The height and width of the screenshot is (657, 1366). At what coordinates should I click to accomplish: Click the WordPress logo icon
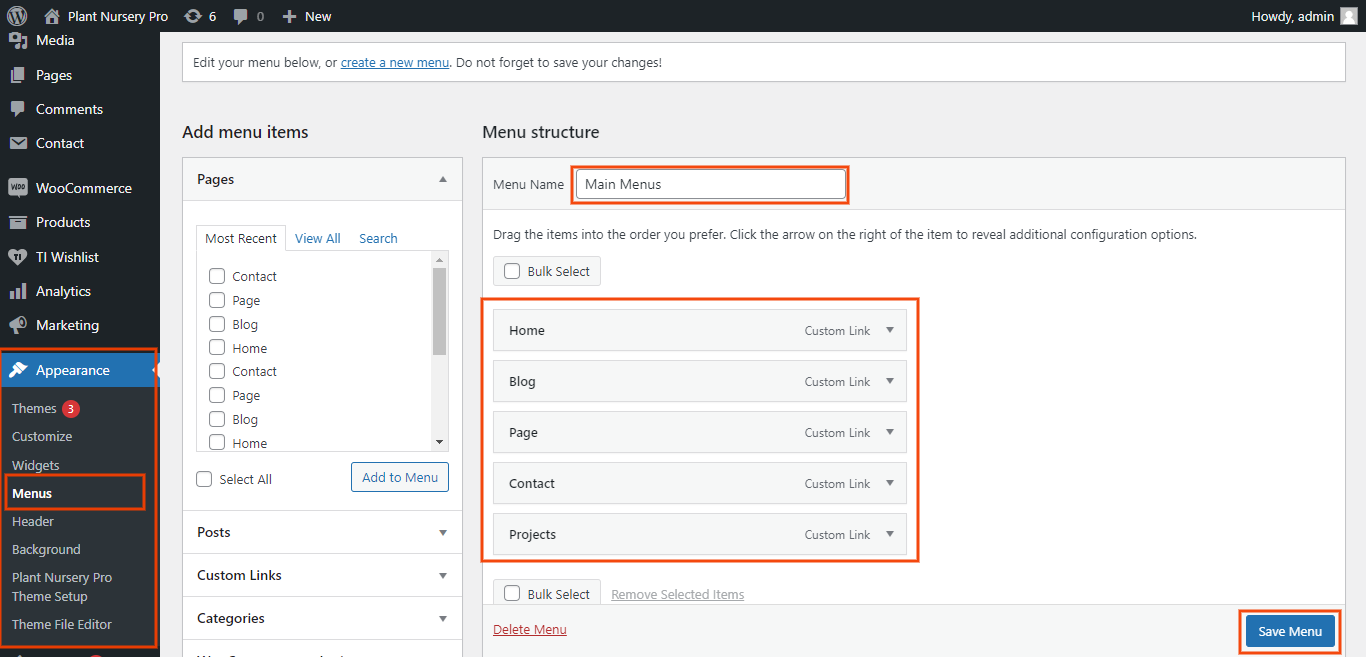[16, 16]
